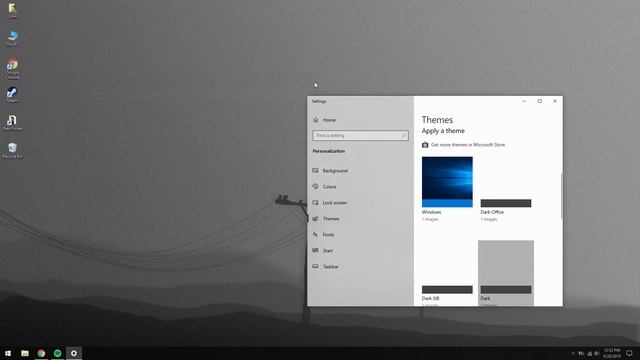The width and height of the screenshot is (640, 360).
Task: Open the taskbar clock and date
Action: (x=612, y=353)
